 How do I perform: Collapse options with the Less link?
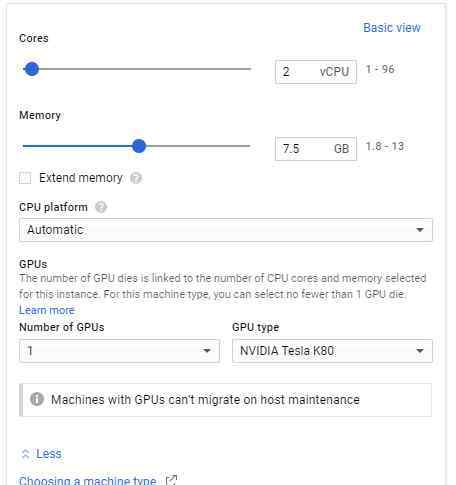click(x=49, y=454)
